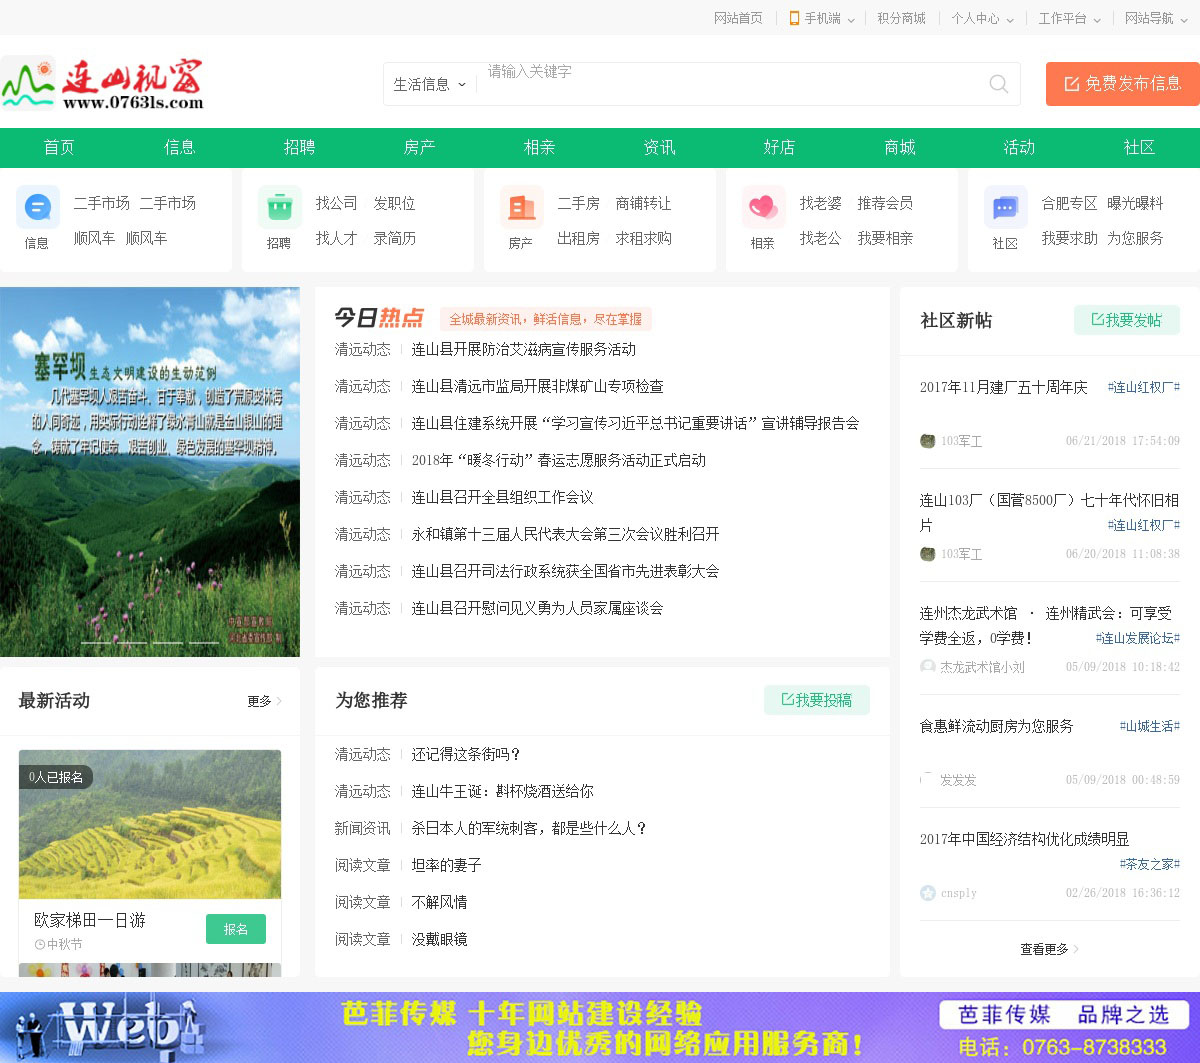Image resolution: width=1200 pixels, height=1063 pixels.
Task: Open the 招聘 briefcase icon
Action: [x=279, y=208]
